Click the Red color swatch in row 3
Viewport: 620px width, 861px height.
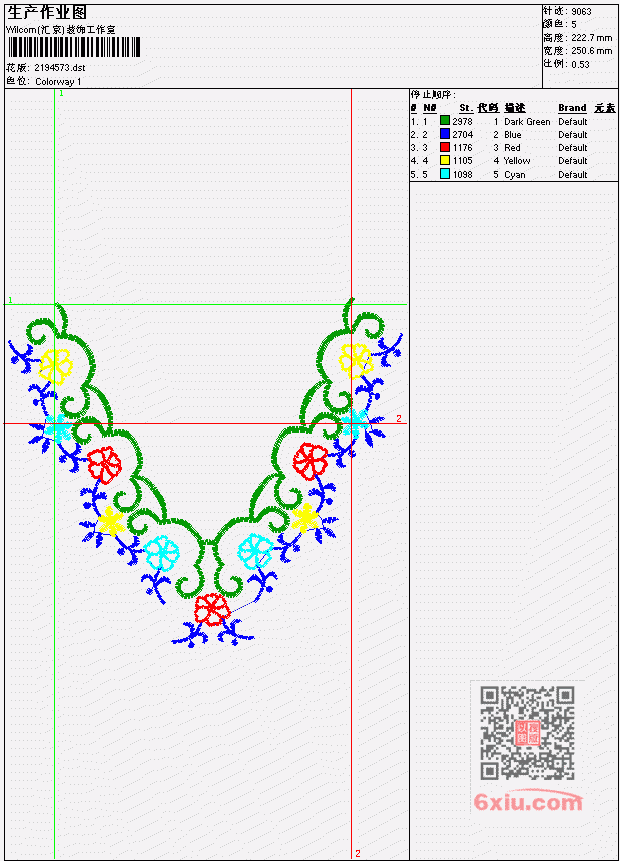[x=445, y=147]
